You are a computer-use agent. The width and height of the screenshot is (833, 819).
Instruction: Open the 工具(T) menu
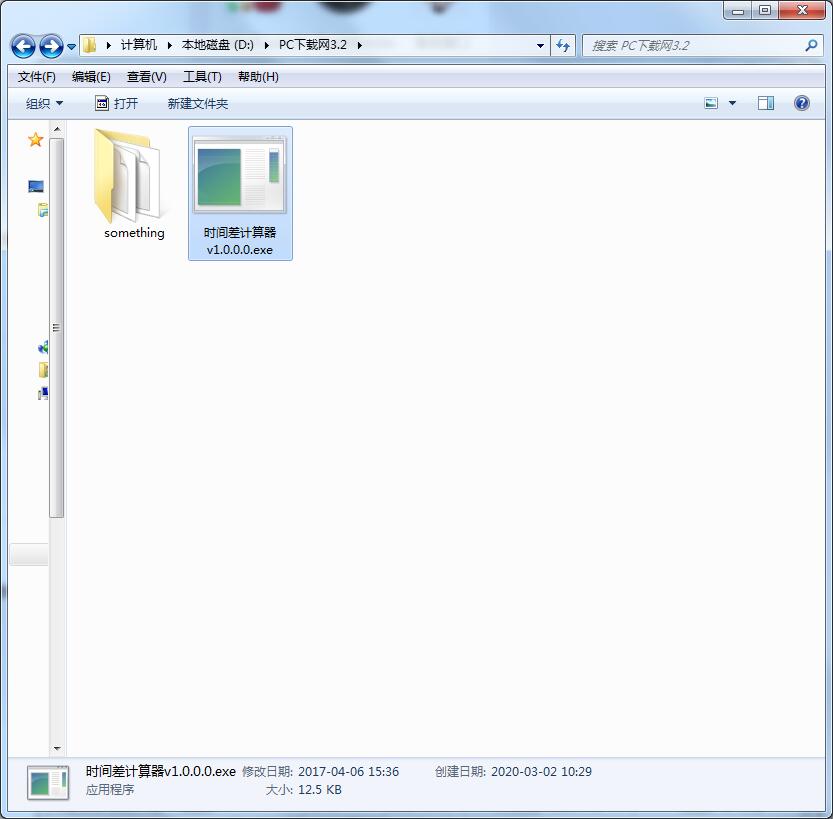click(201, 77)
